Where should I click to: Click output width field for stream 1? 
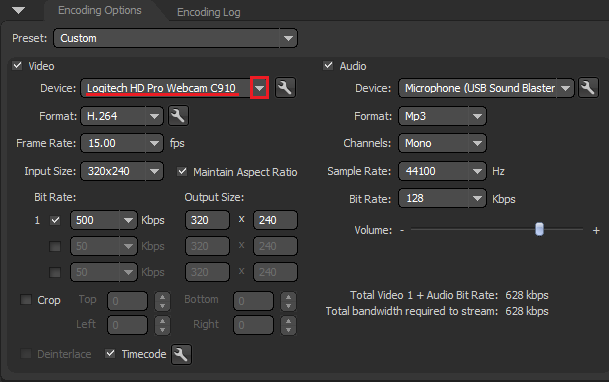point(207,220)
